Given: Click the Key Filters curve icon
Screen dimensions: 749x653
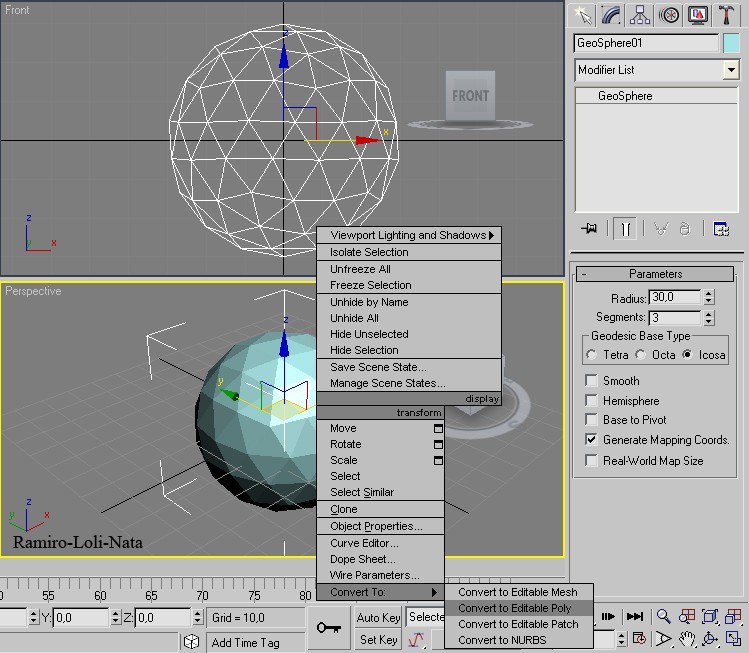Looking at the screenshot, I should coord(416,639).
